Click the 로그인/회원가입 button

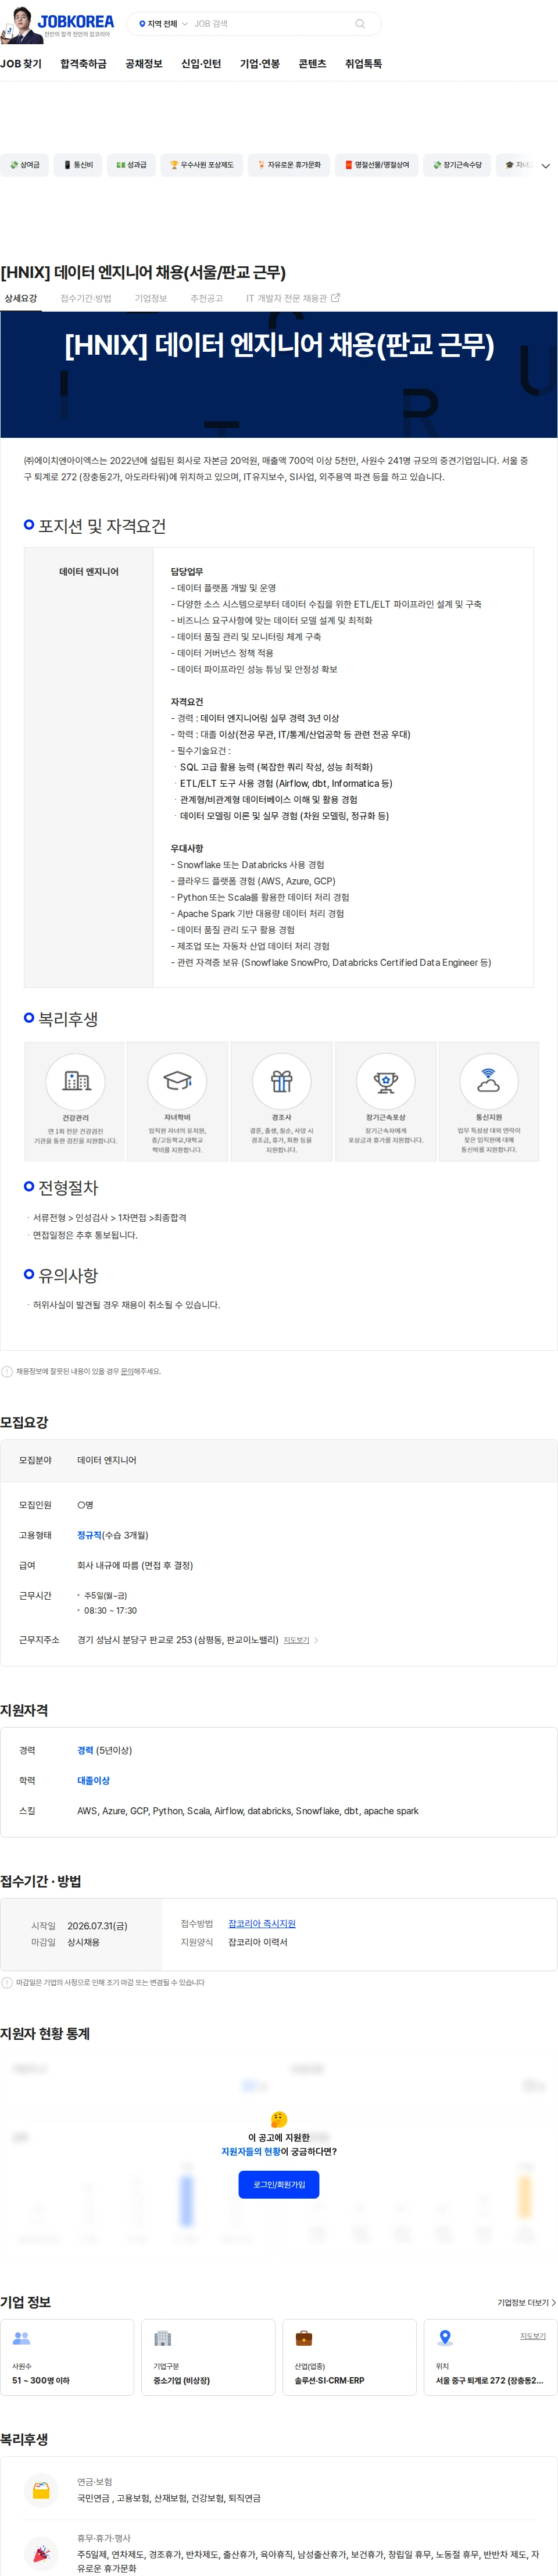tap(279, 2185)
